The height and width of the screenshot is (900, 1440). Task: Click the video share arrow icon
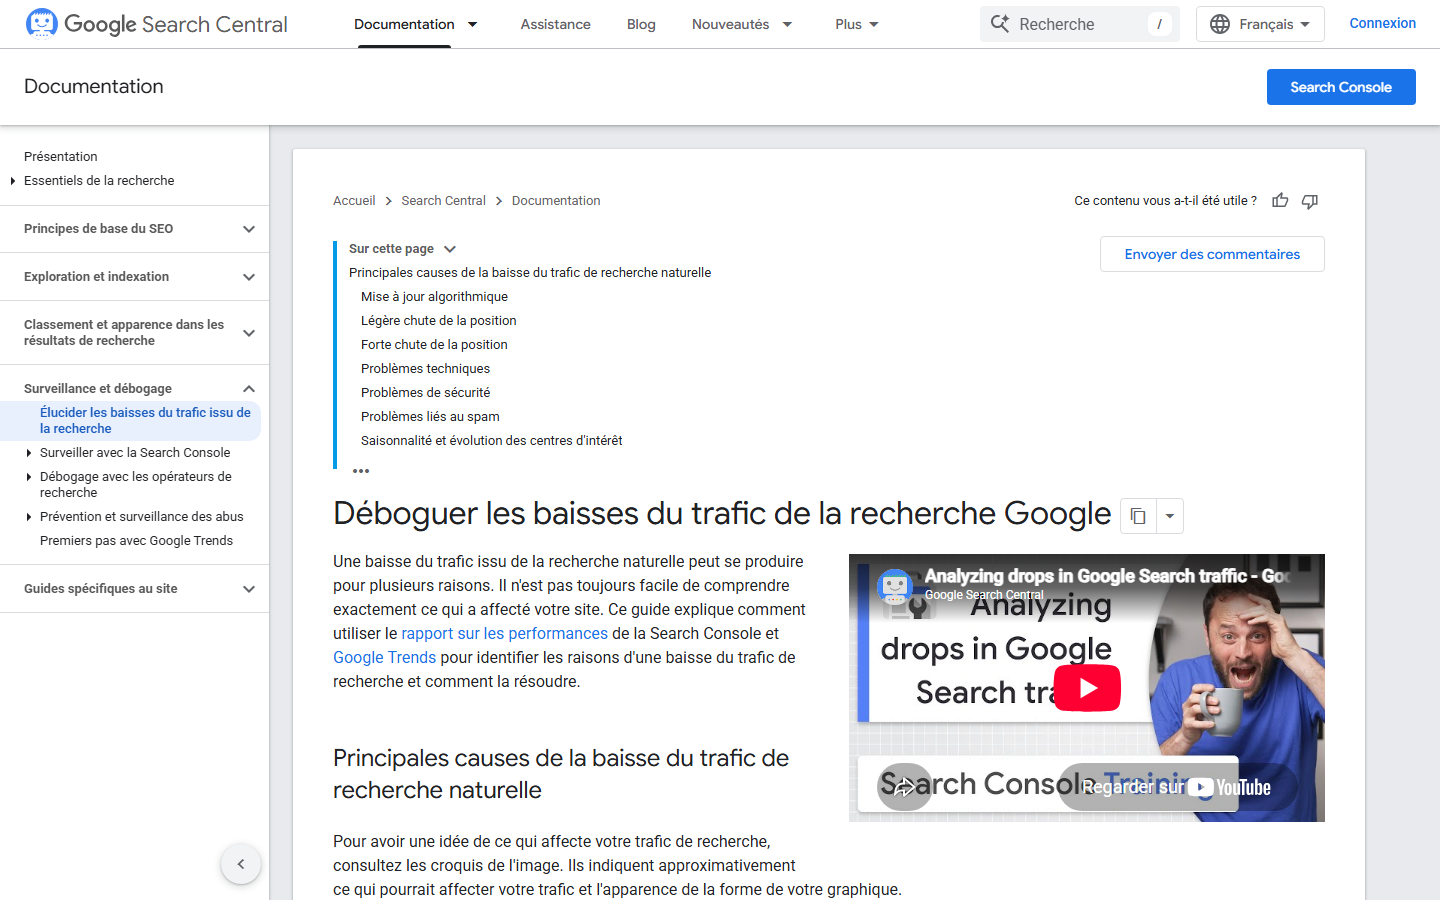(x=904, y=787)
